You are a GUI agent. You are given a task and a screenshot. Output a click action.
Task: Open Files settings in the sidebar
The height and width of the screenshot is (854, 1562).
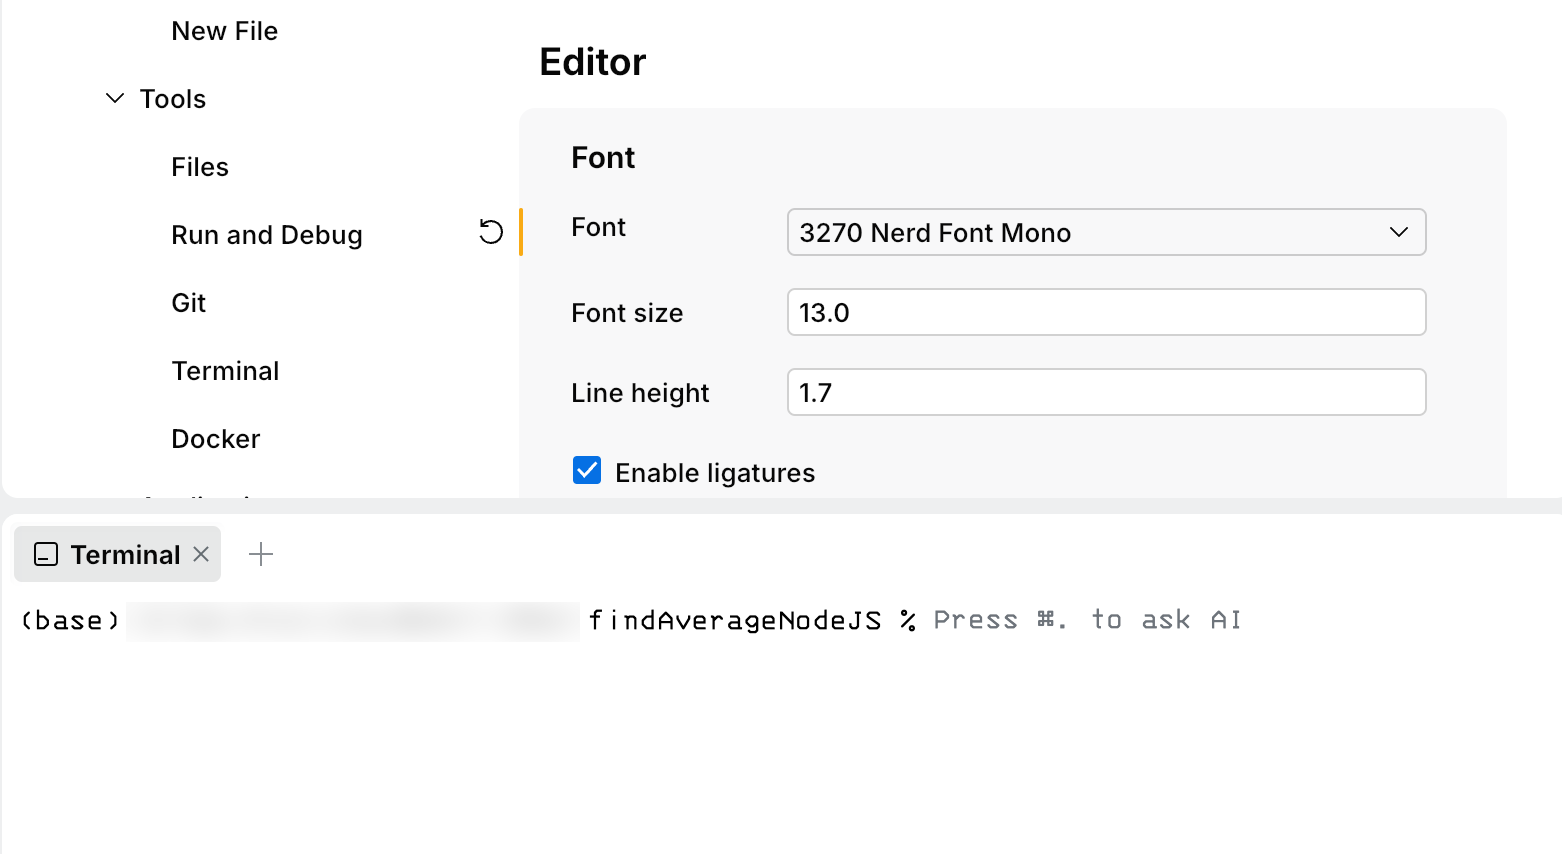(x=199, y=166)
